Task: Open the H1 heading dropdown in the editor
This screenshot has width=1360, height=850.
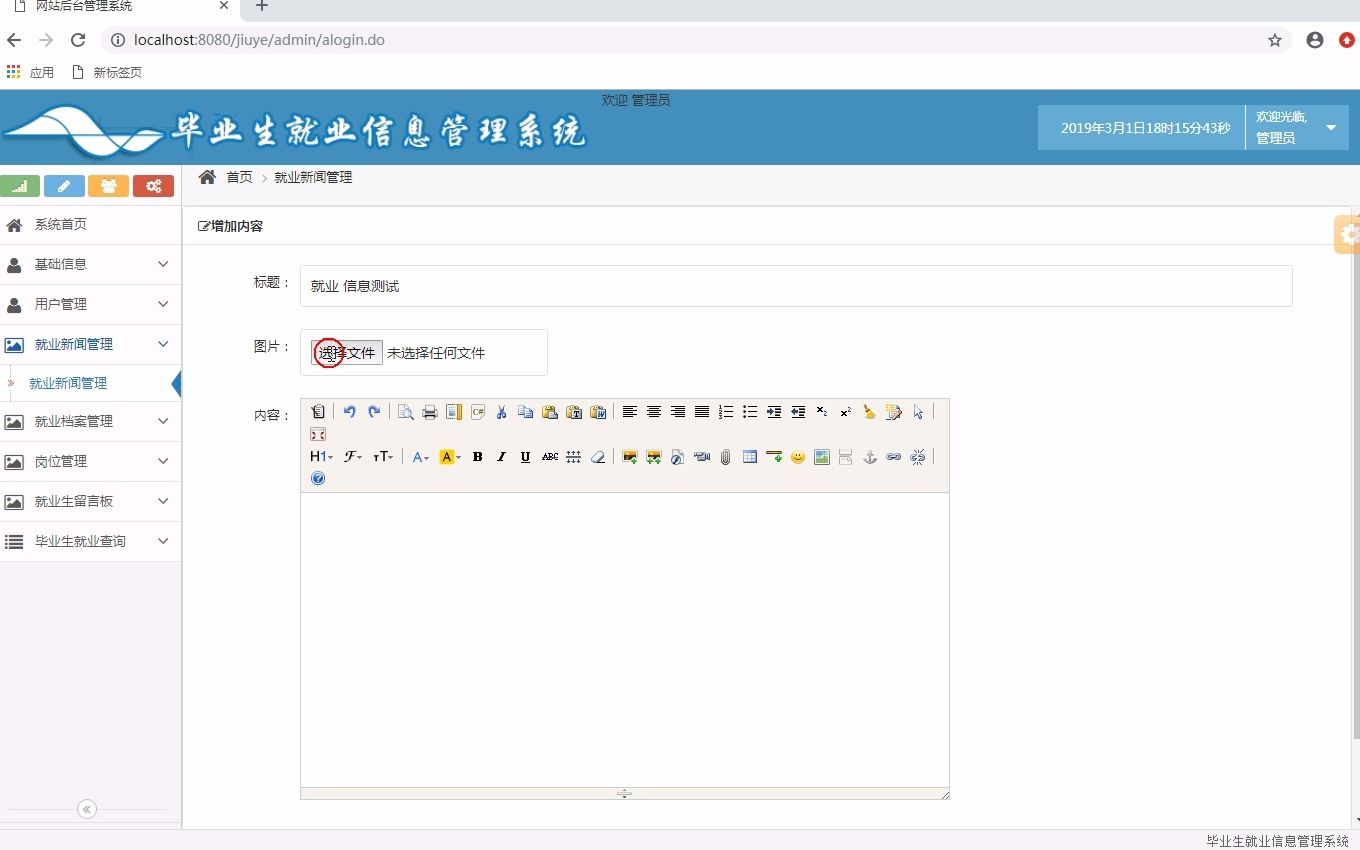Action: click(x=320, y=457)
